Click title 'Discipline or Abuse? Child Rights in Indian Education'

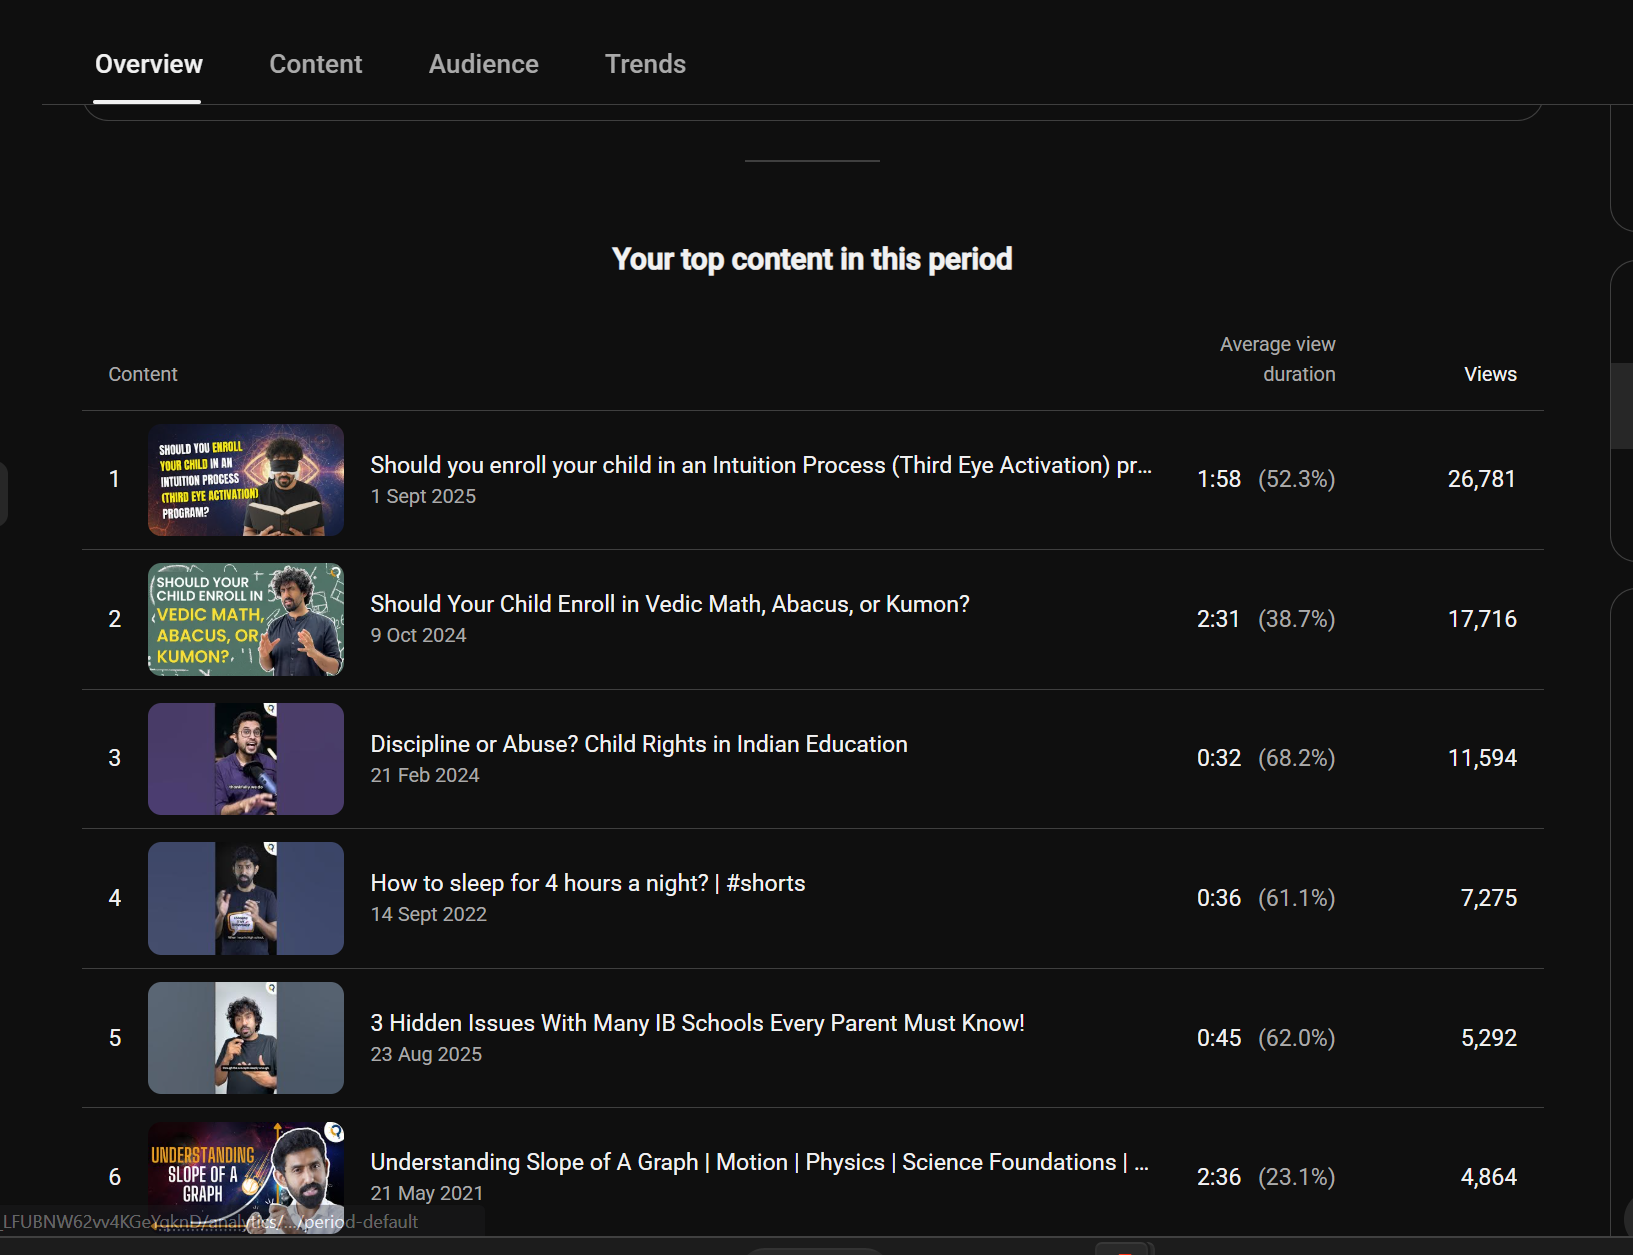click(639, 744)
